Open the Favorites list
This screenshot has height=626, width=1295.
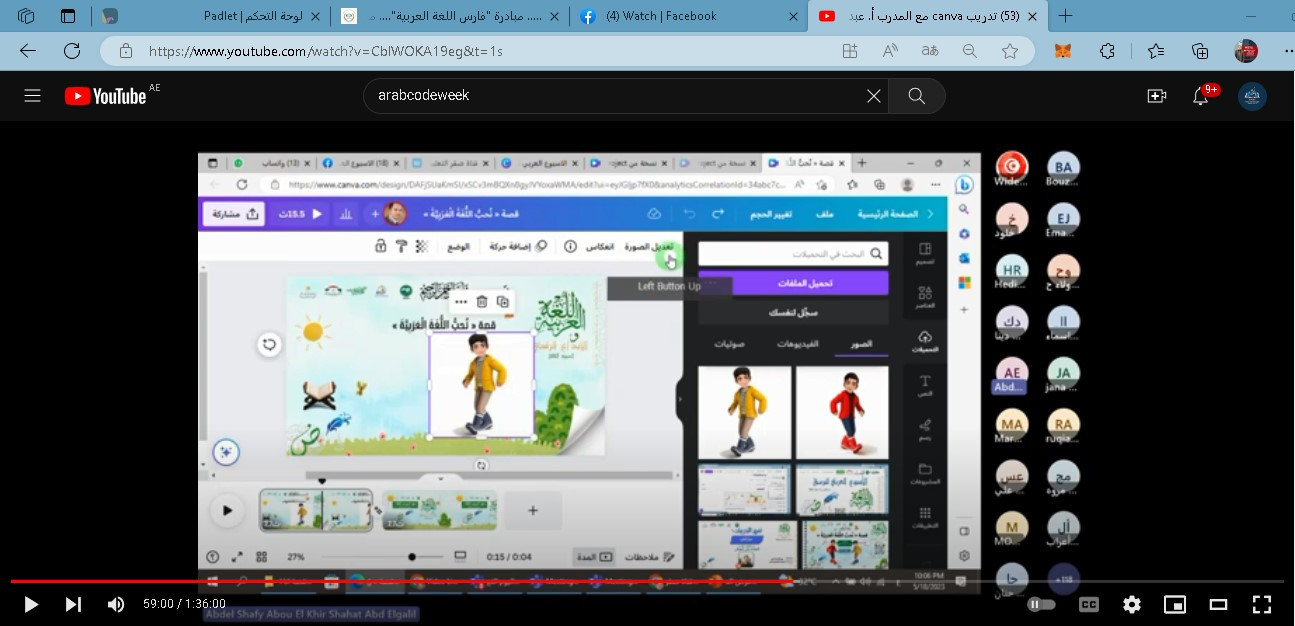click(x=1156, y=51)
